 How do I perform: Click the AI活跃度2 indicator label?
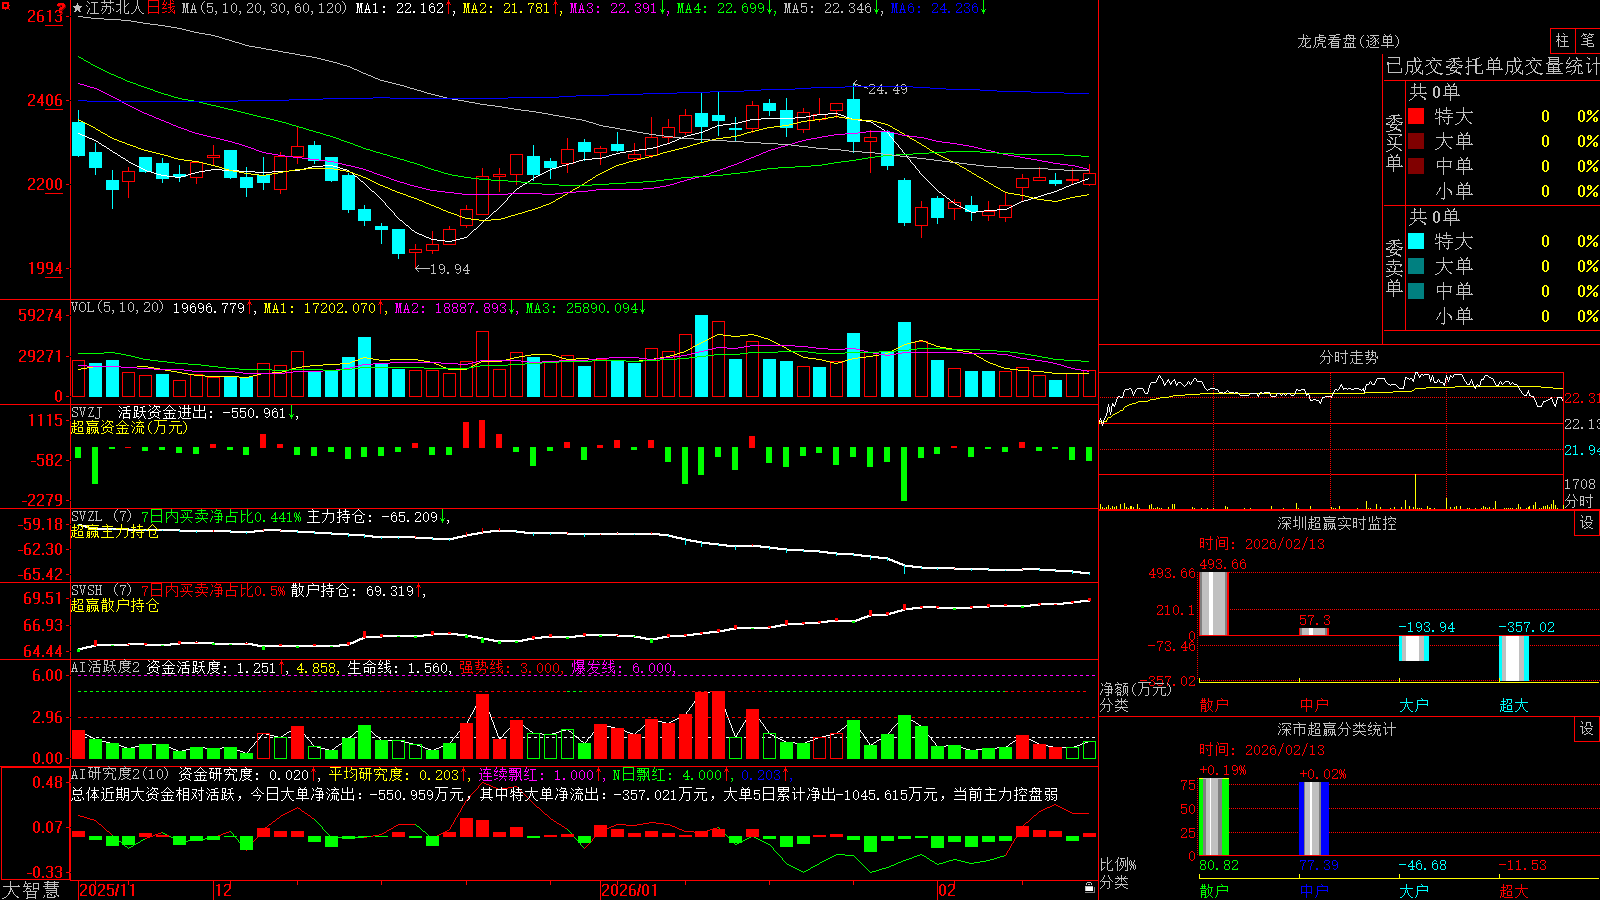click(x=106, y=668)
